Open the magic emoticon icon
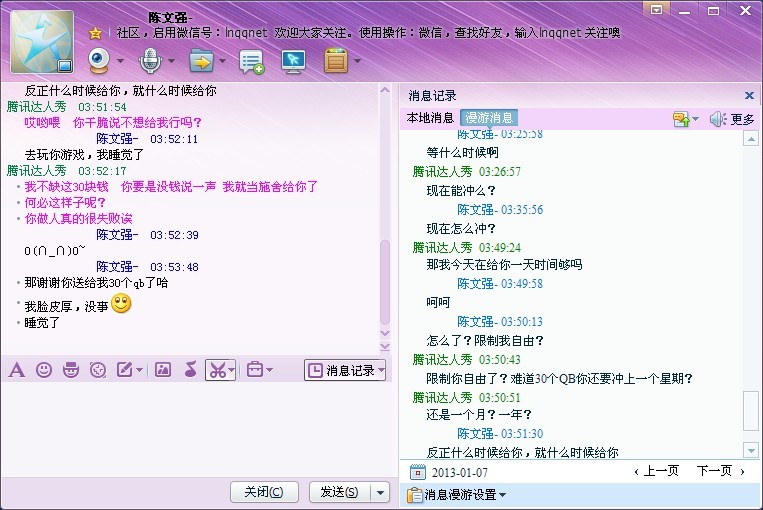The width and height of the screenshot is (763, 510). pyautogui.click(x=71, y=370)
